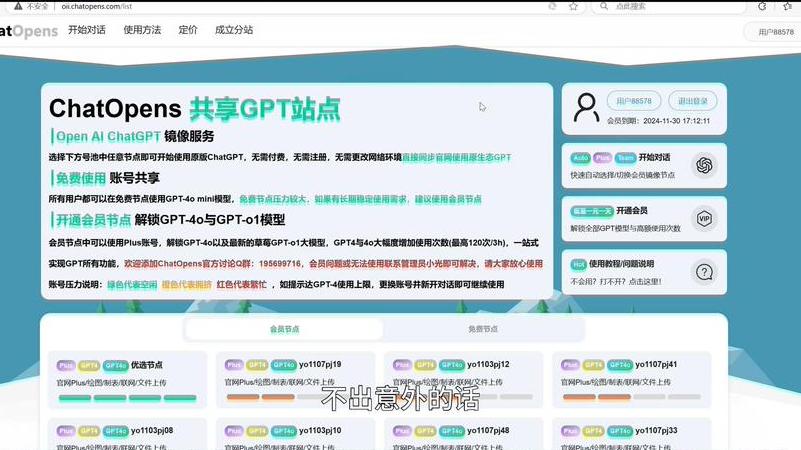Click the GPT4o badge on yo1103pj12 card
801x450 pixels.
[x=452, y=365]
